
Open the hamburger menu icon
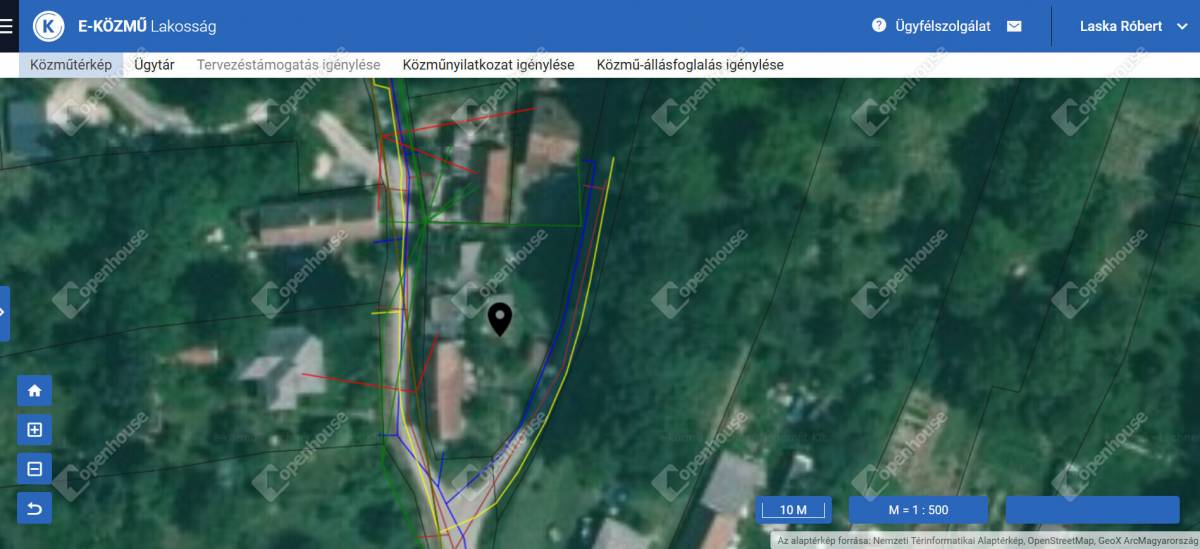[6, 26]
